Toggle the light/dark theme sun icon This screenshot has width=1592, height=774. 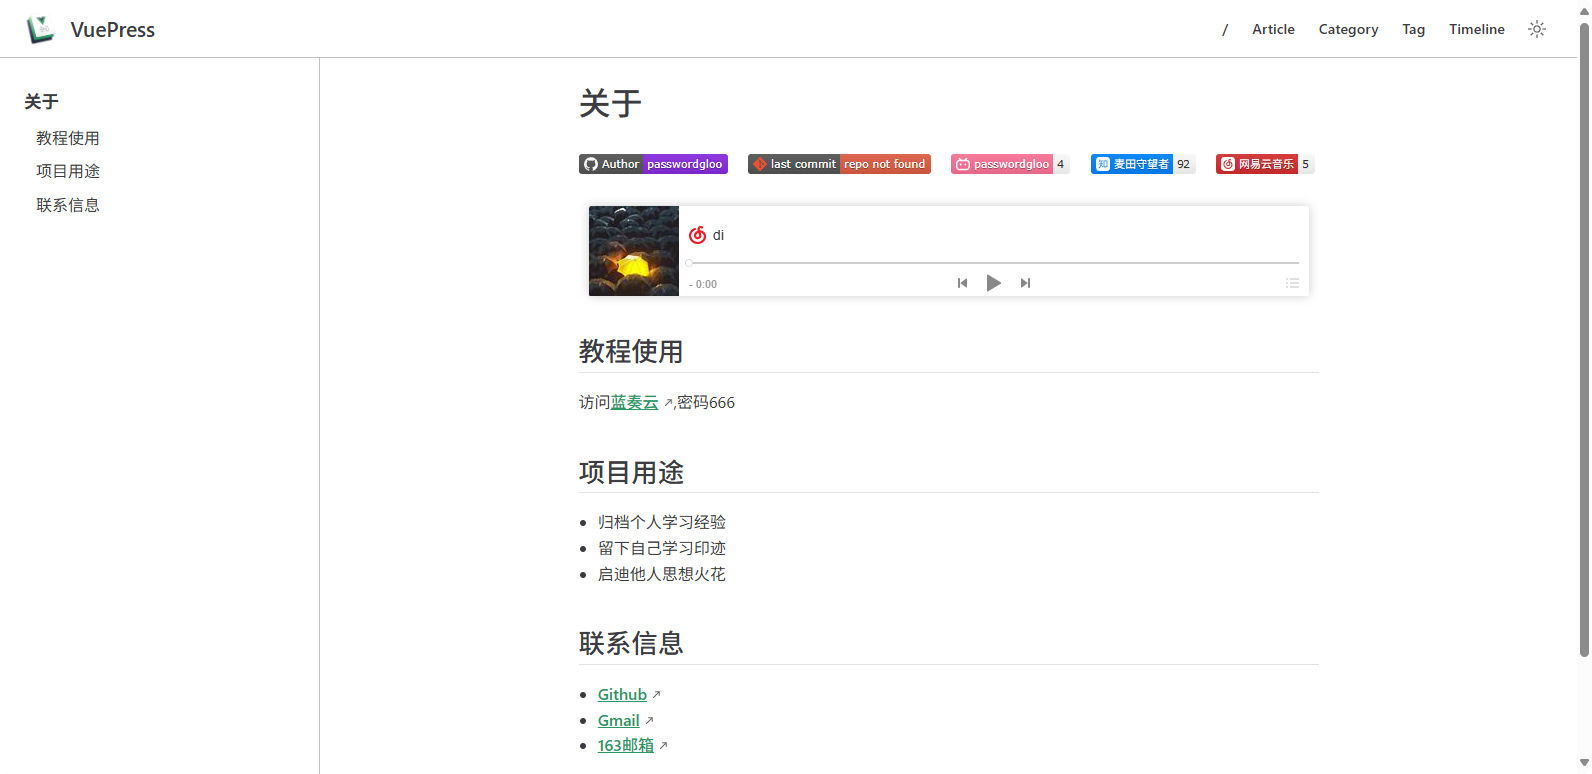point(1537,29)
